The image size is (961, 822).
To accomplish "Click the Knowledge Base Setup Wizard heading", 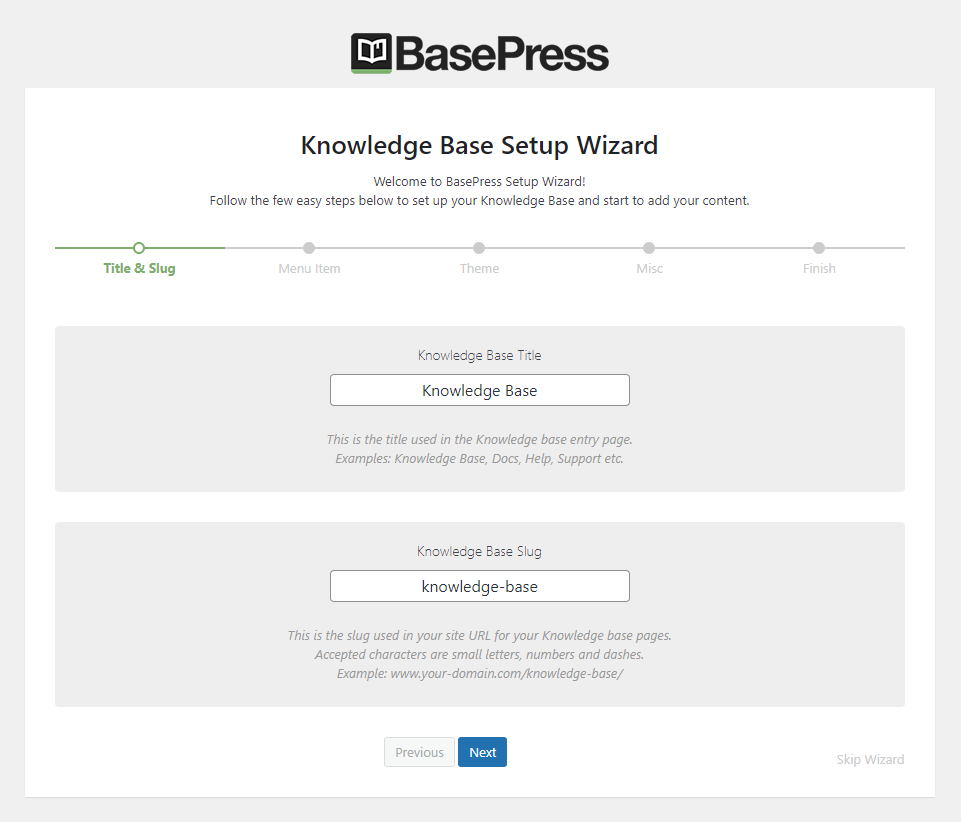I will click(479, 145).
